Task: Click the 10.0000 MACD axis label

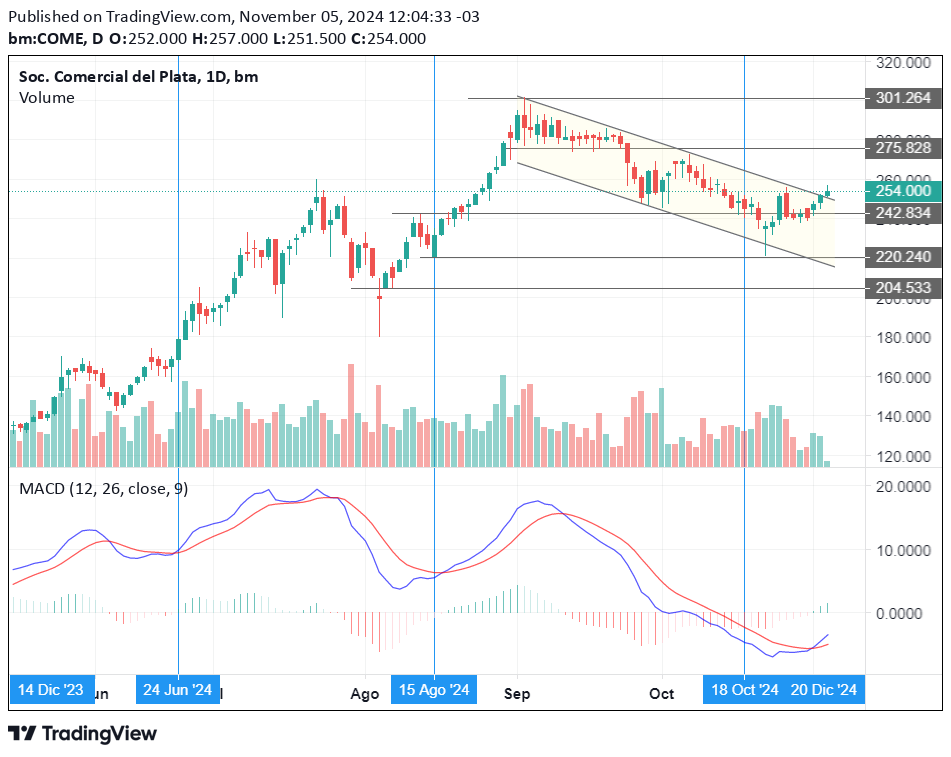Action: (903, 551)
